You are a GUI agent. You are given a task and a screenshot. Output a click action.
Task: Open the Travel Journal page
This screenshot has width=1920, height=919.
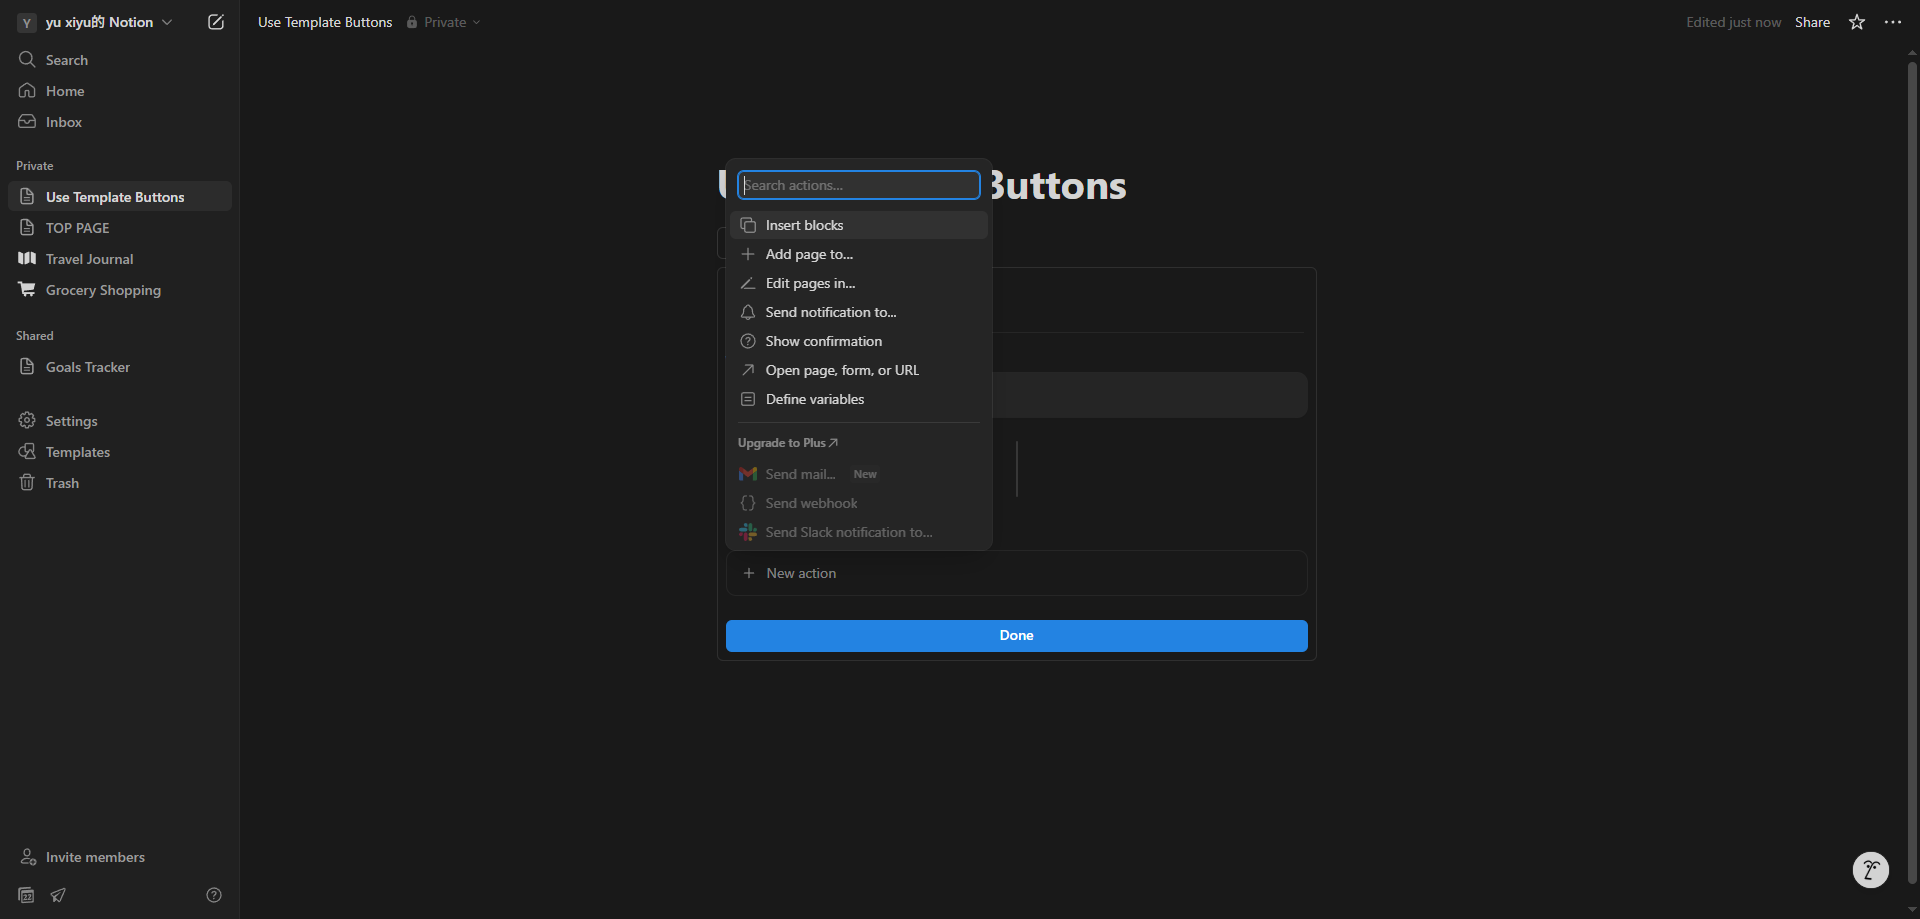(120, 259)
